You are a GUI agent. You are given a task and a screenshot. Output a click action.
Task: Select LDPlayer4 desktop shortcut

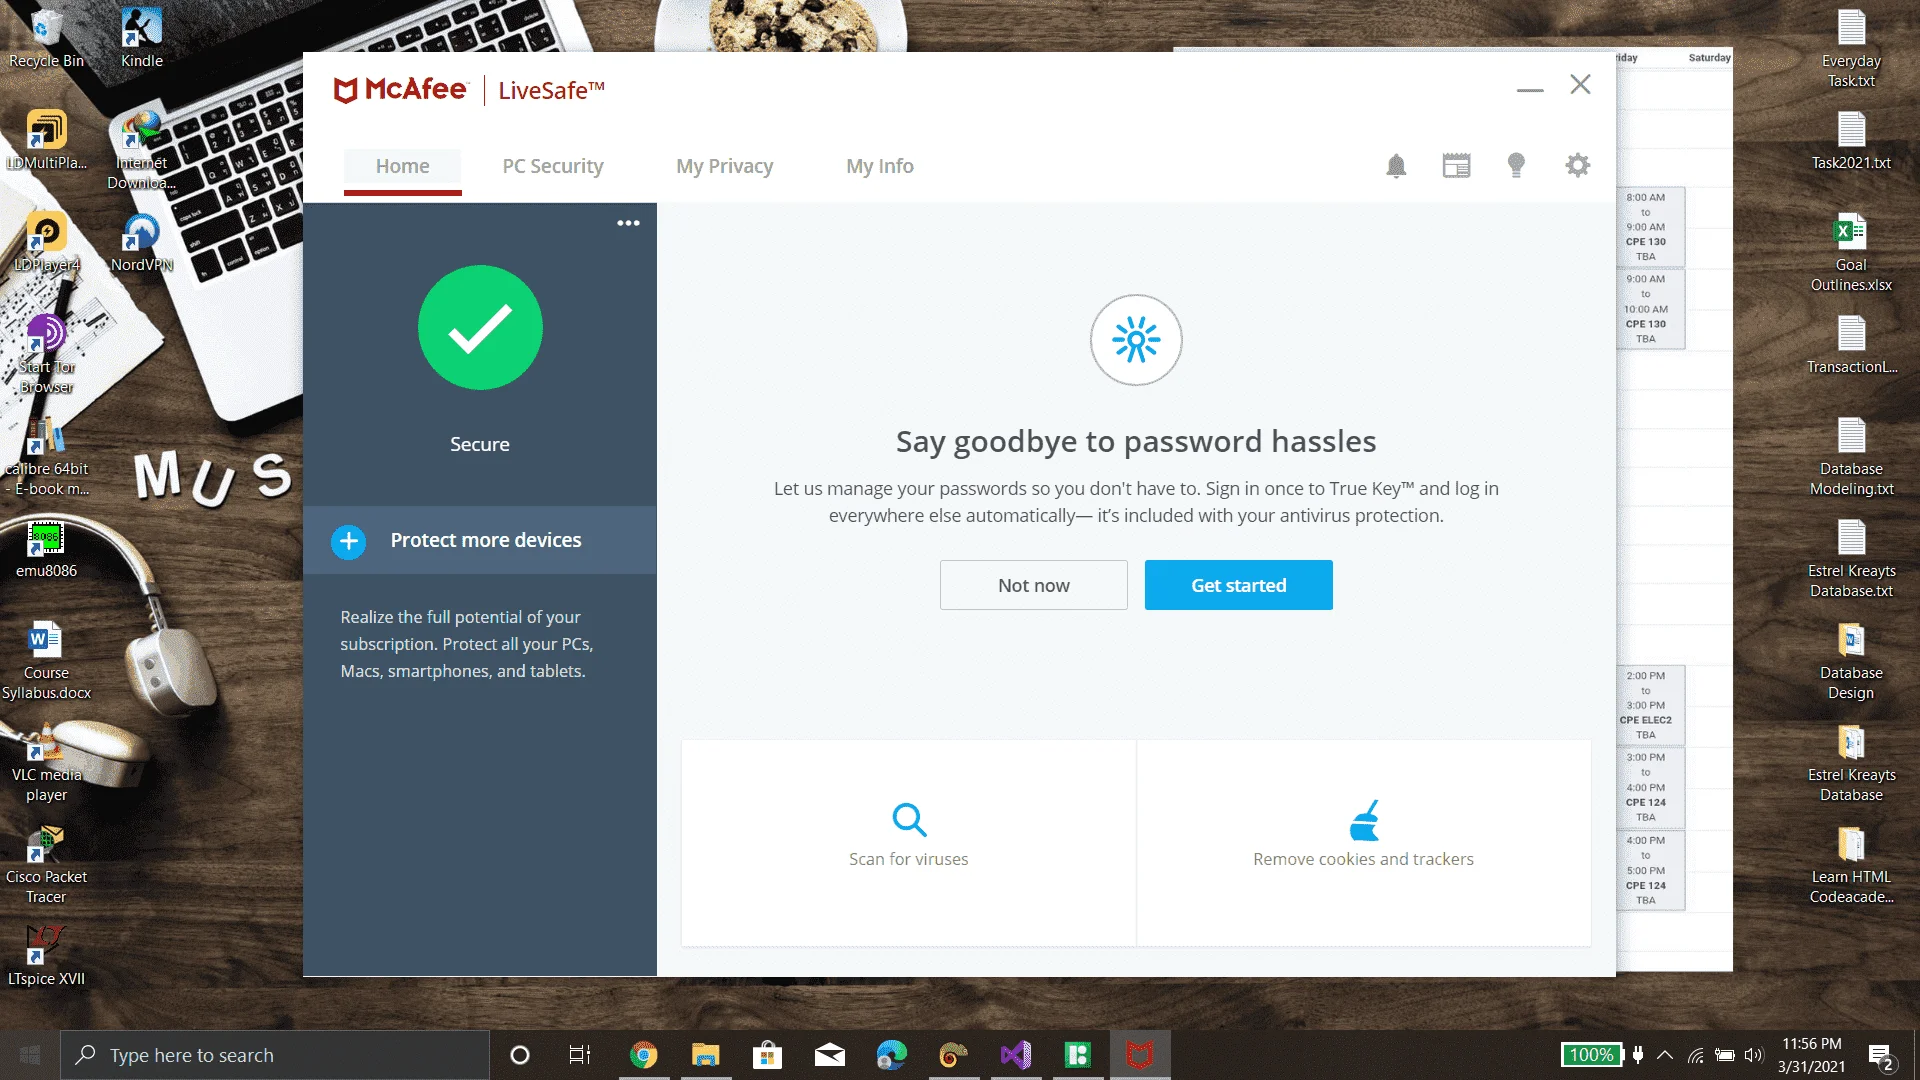click(x=46, y=244)
